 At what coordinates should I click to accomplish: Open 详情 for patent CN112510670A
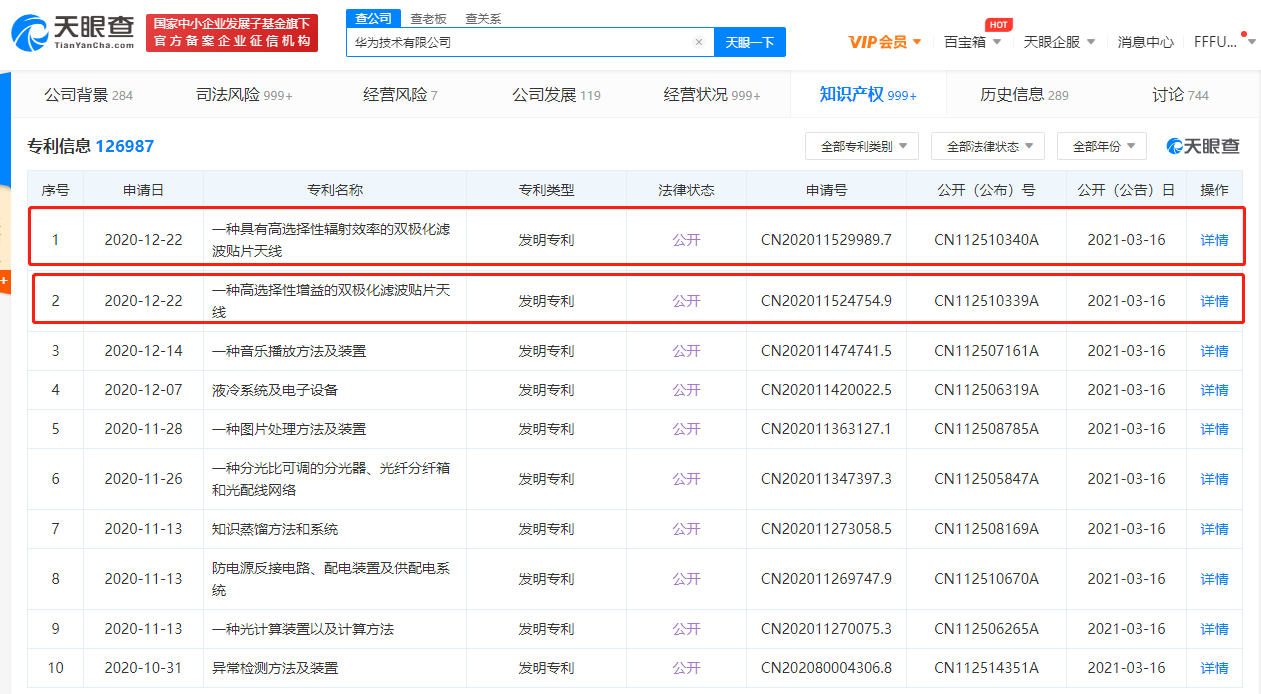pos(1214,579)
